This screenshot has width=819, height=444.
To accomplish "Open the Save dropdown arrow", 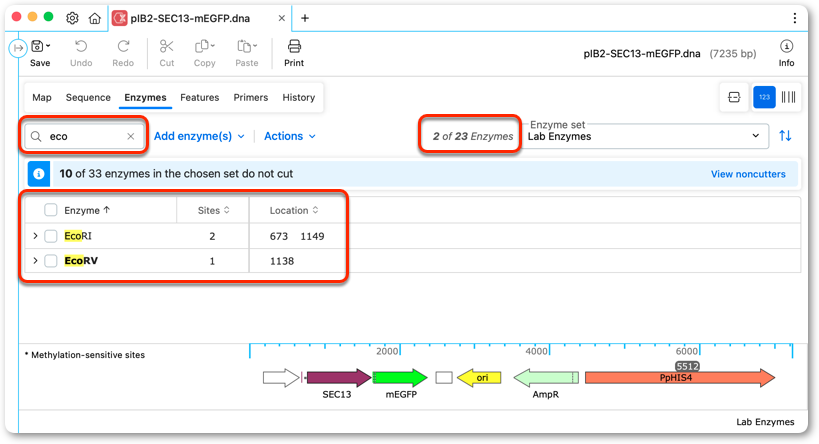I will (x=48, y=46).
